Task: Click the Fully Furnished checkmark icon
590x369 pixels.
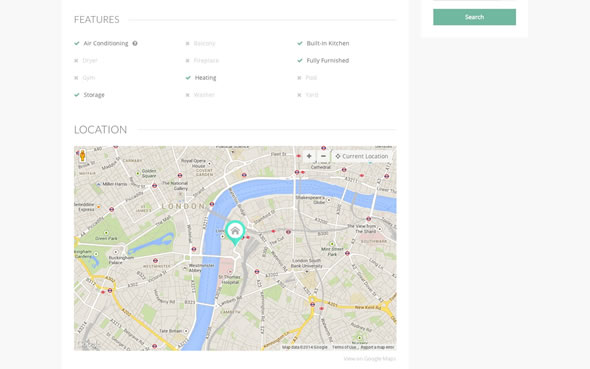Action: click(x=300, y=61)
